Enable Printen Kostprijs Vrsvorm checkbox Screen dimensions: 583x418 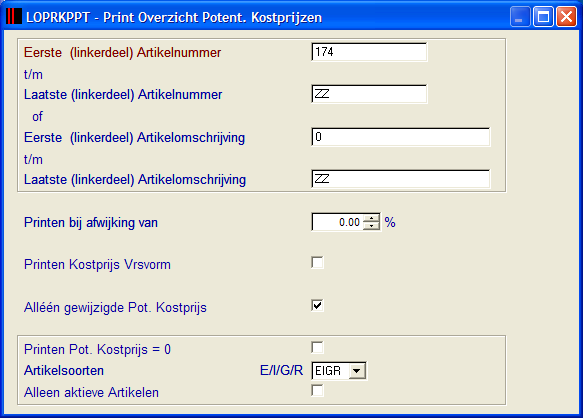(x=318, y=263)
